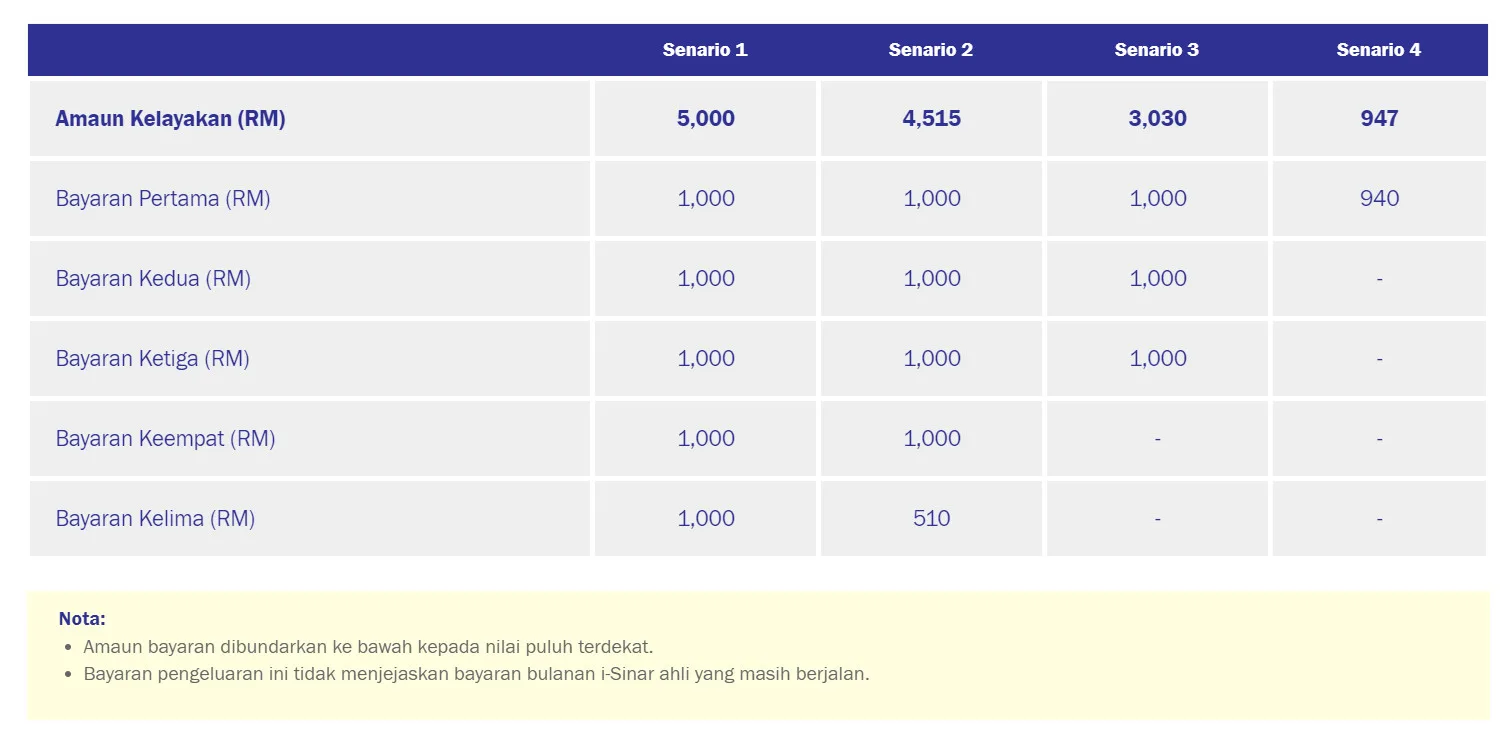1511x746 pixels.
Task: Click the Bayaran Kedua (RM) row label
Action: pyautogui.click(x=153, y=279)
